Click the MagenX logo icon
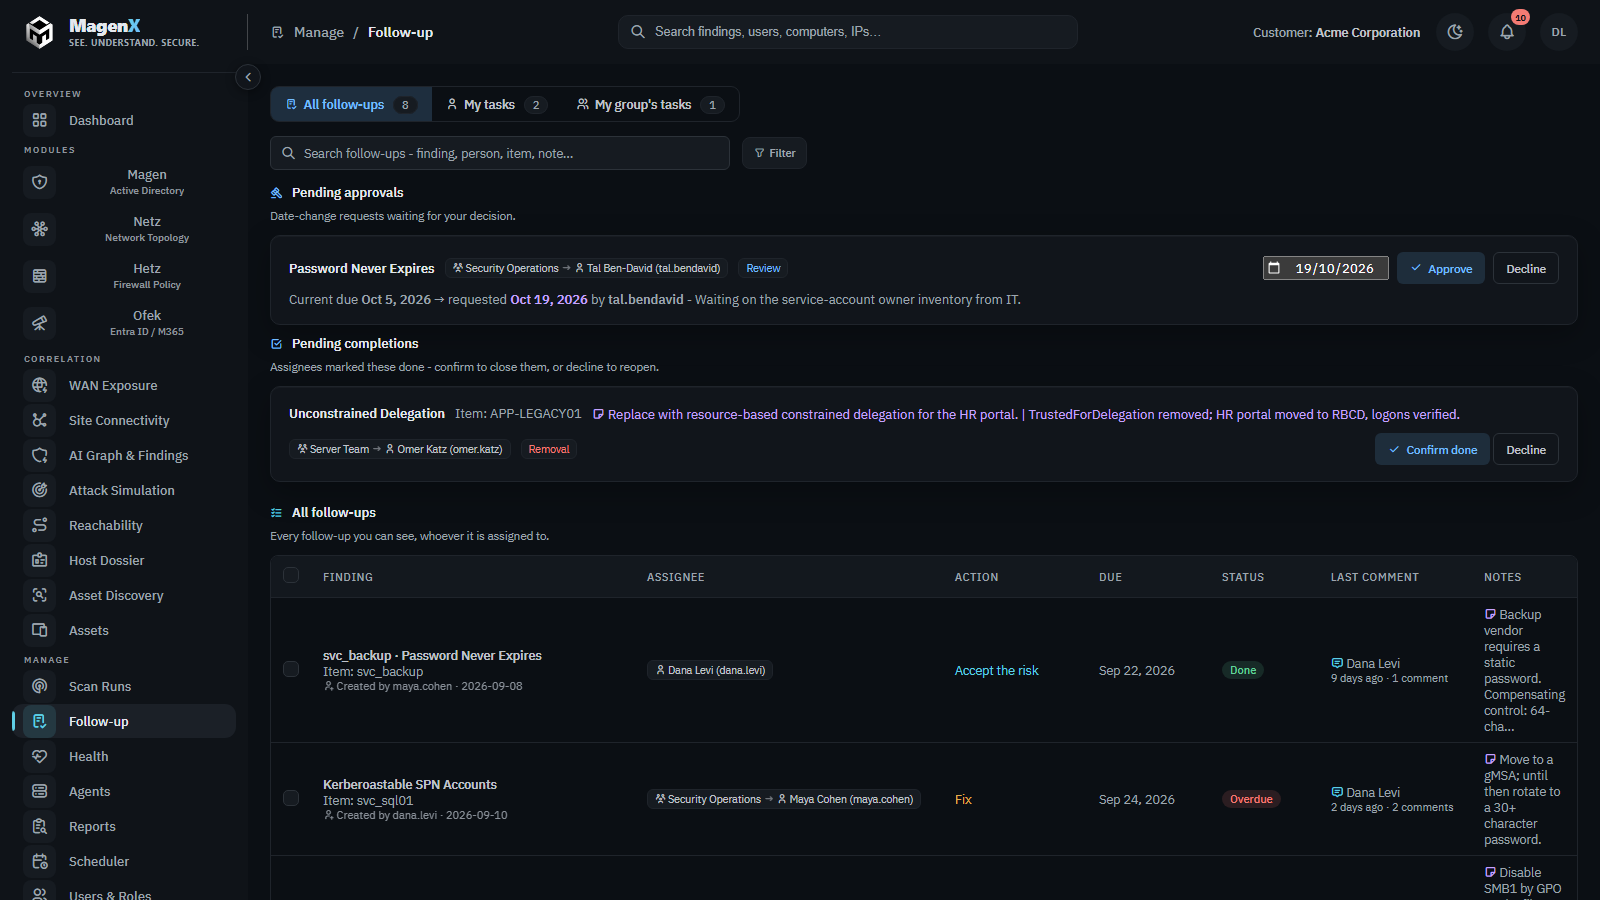The image size is (1600, 900). coord(40,32)
